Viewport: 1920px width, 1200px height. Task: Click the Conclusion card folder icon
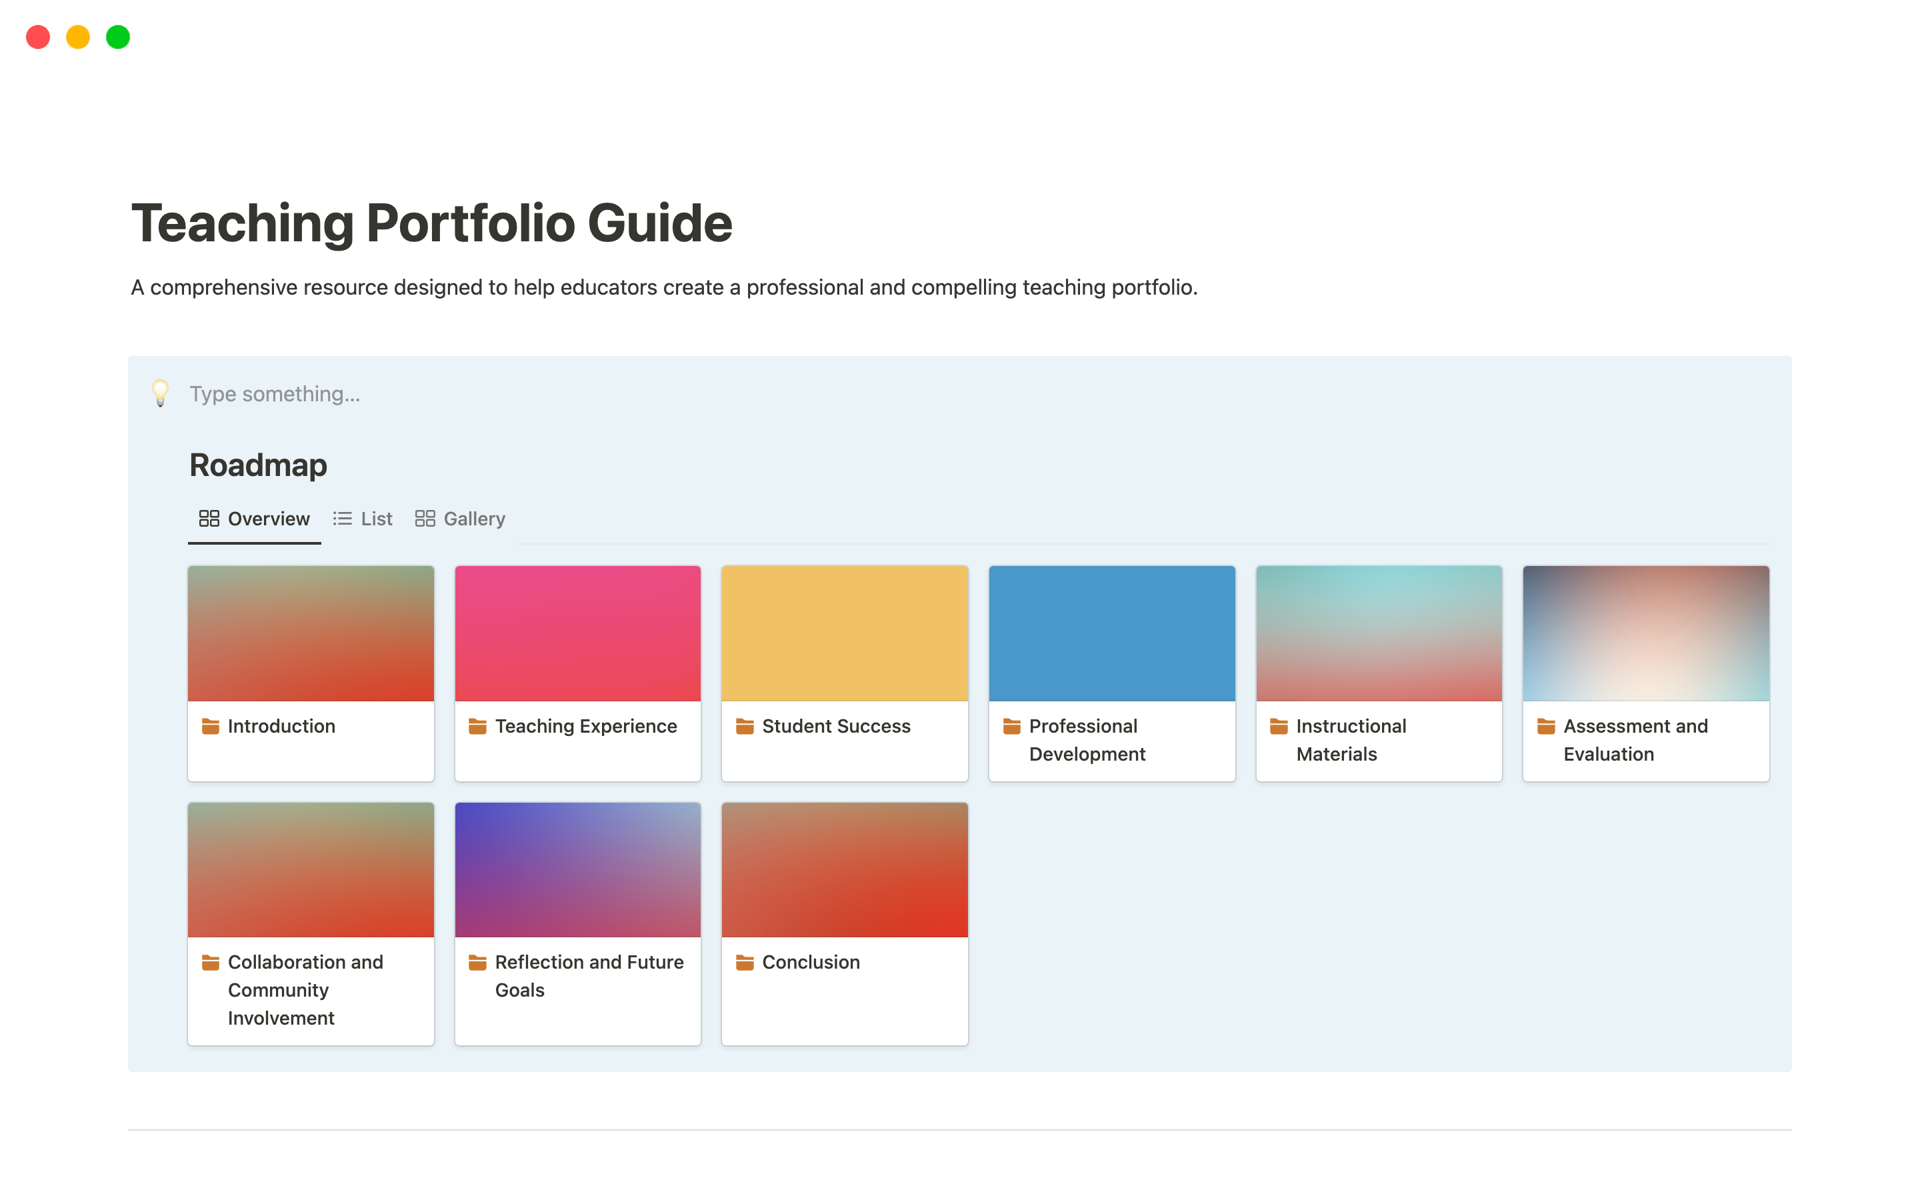(x=744, y=962)
